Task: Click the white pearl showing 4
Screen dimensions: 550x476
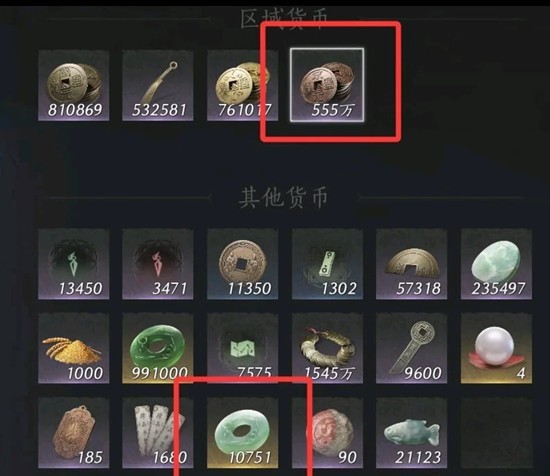Action: point(496,348)
